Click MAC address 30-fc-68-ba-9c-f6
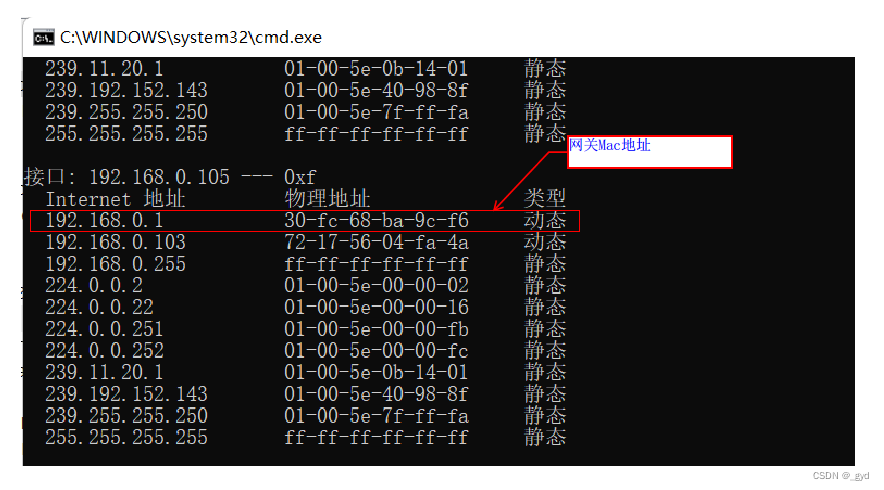 [376, 220]
